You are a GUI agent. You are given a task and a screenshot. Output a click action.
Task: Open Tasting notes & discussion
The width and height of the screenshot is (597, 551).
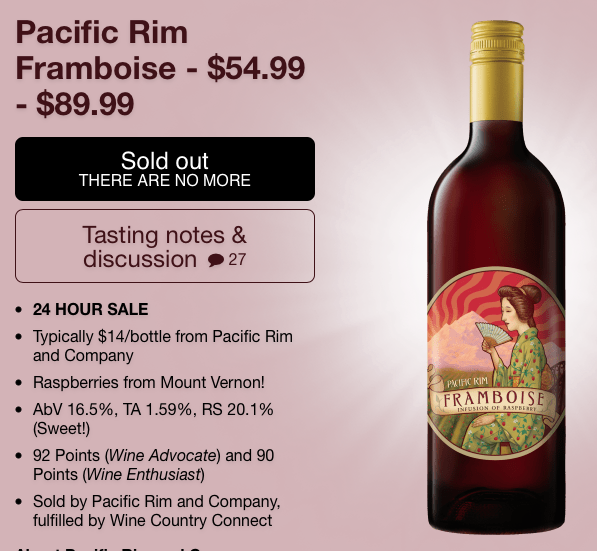coord(165,246)
